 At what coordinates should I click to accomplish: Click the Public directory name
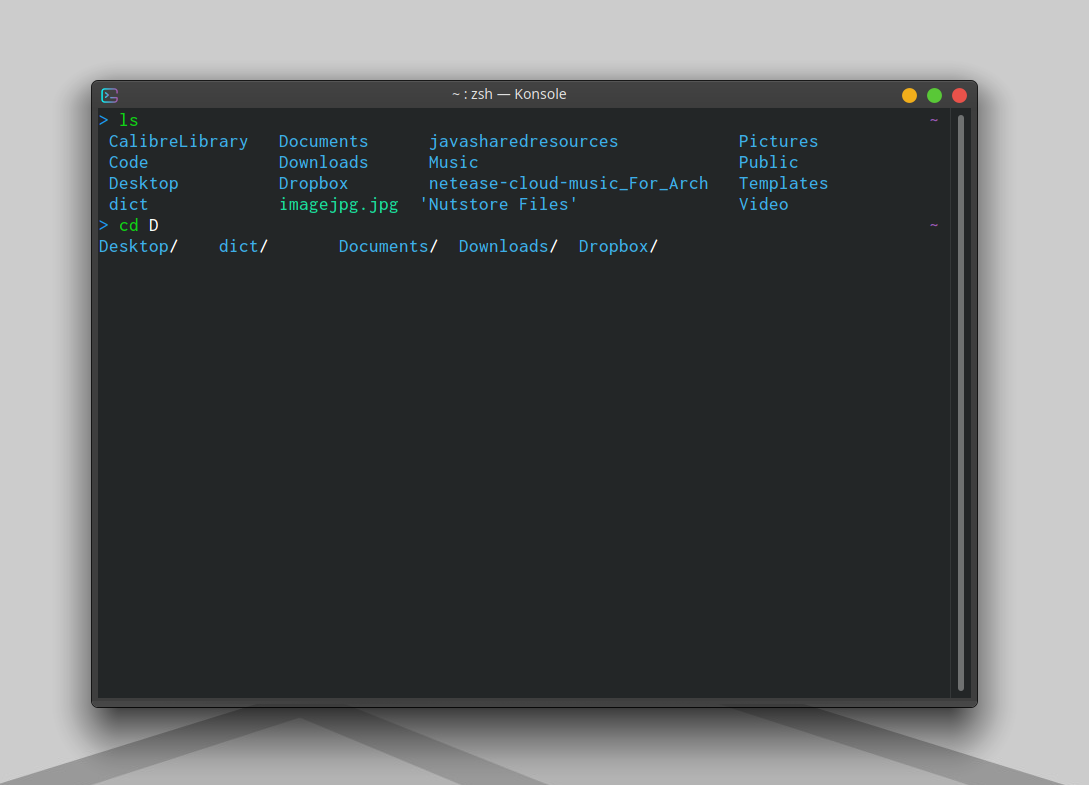pyautogui.click(x=769, y=162)
